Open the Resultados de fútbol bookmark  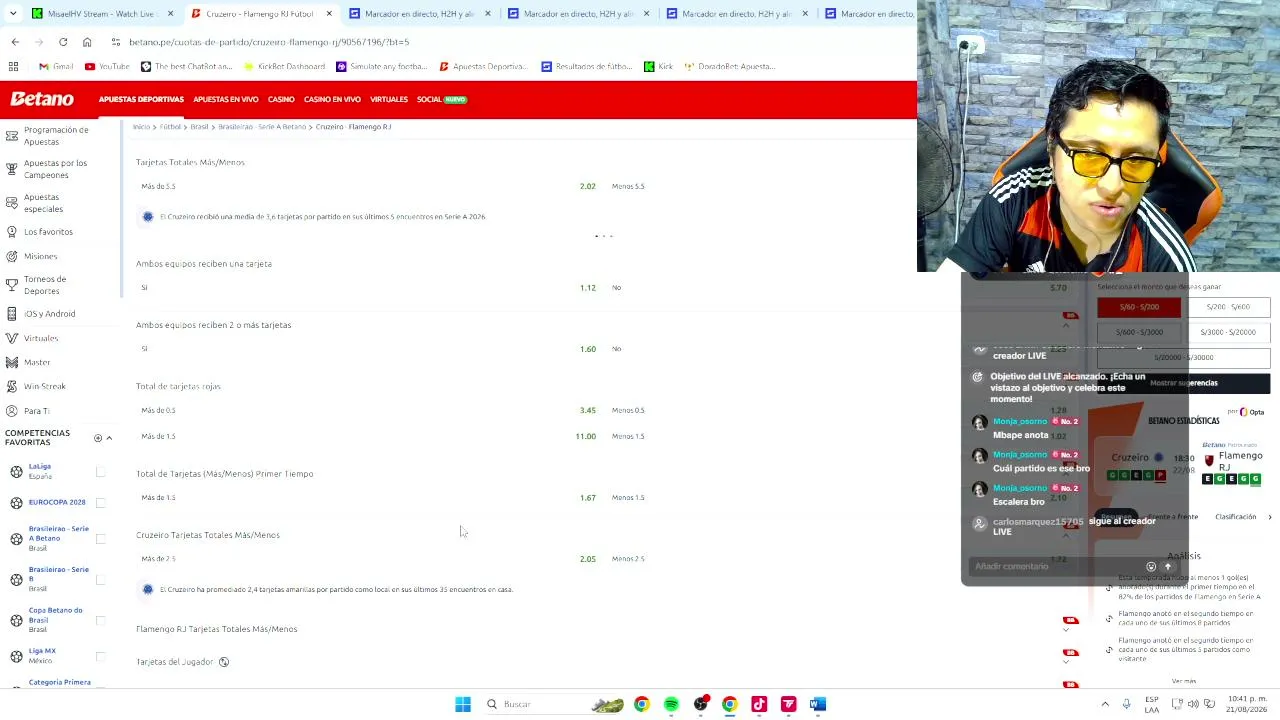pos(588,66)
